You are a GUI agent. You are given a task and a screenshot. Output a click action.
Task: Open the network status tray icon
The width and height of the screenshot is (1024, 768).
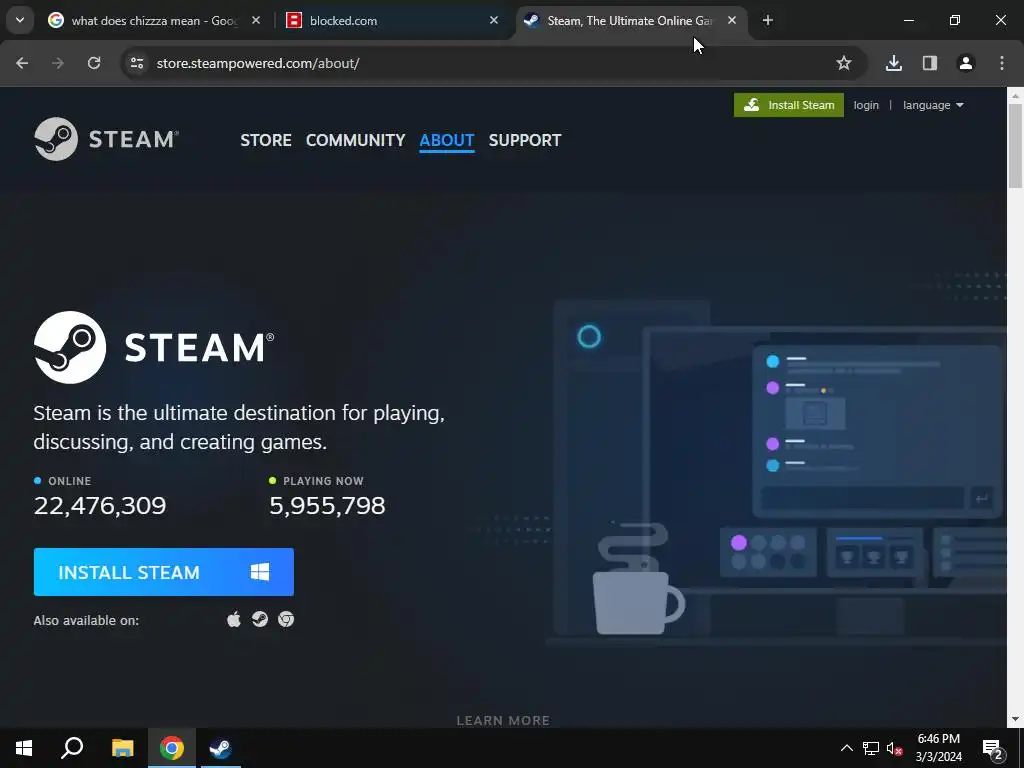[x=871, y=748]
